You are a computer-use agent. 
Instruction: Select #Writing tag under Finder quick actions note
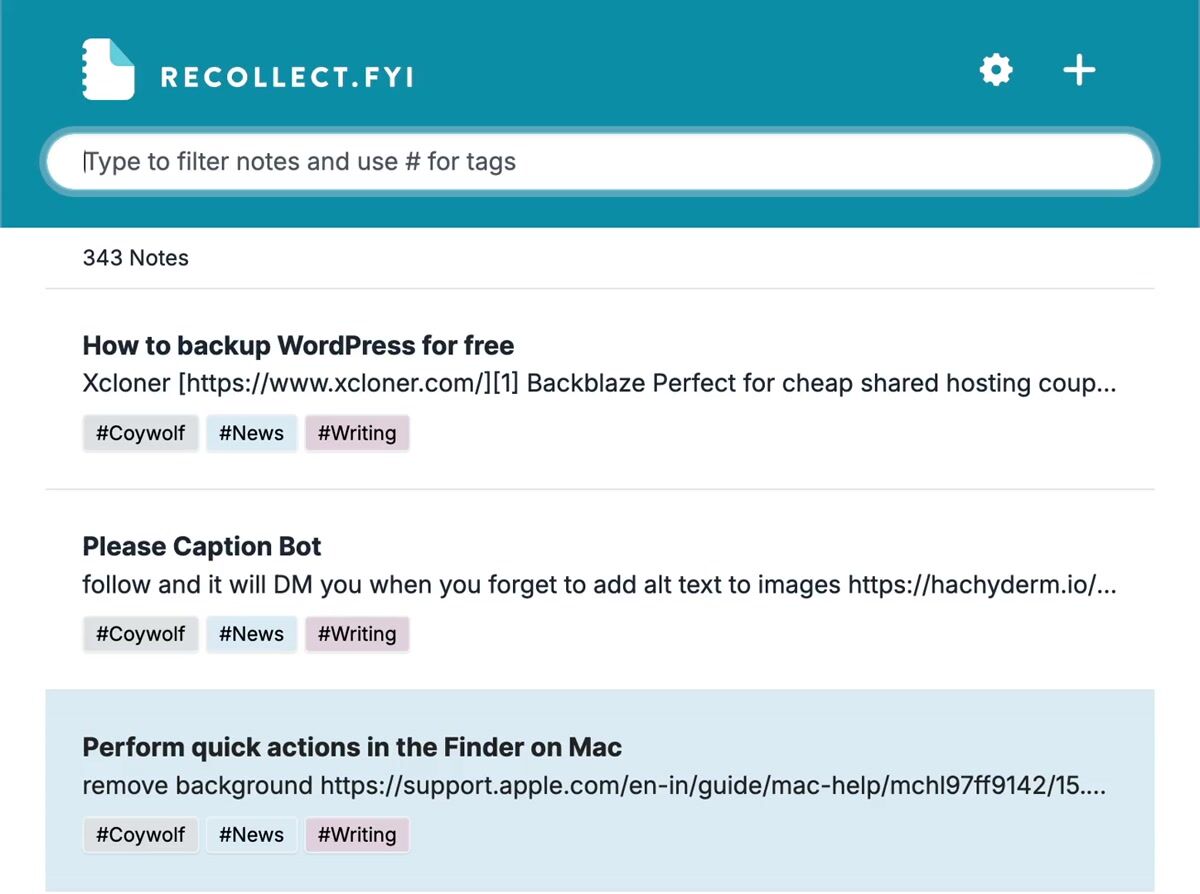click(x=357, y=835)
